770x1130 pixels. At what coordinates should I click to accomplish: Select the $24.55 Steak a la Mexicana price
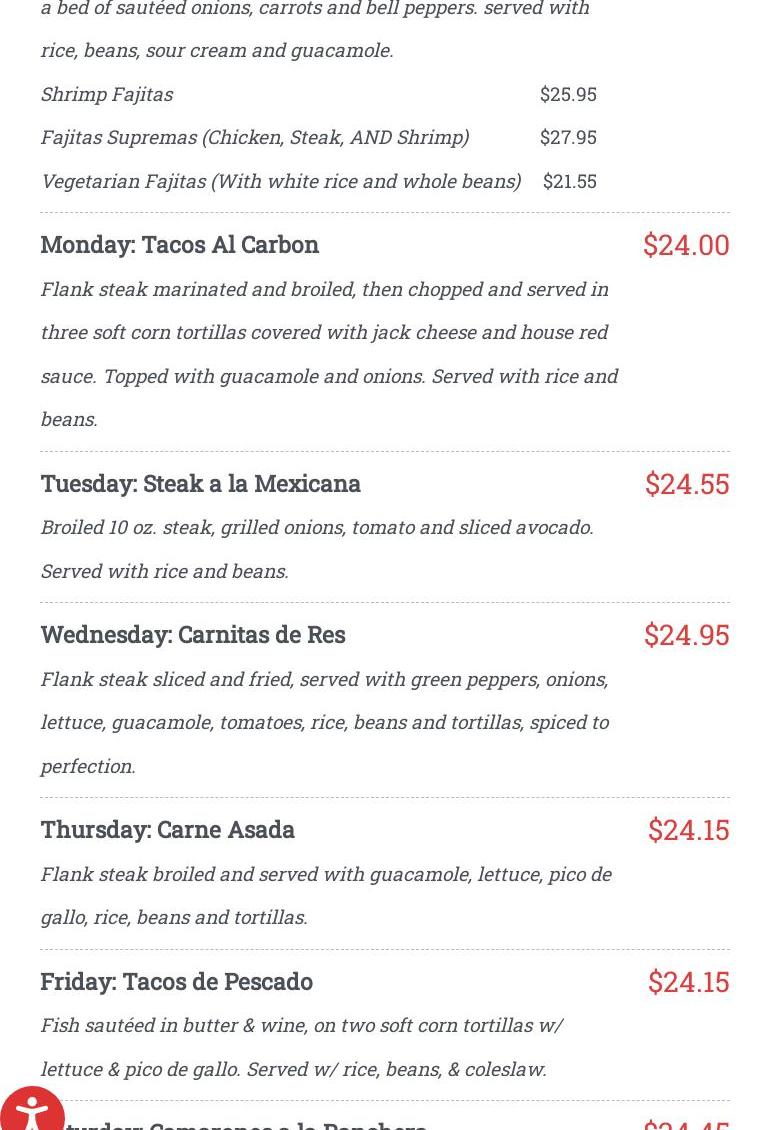pyautogui.click(x=687, y=484)
